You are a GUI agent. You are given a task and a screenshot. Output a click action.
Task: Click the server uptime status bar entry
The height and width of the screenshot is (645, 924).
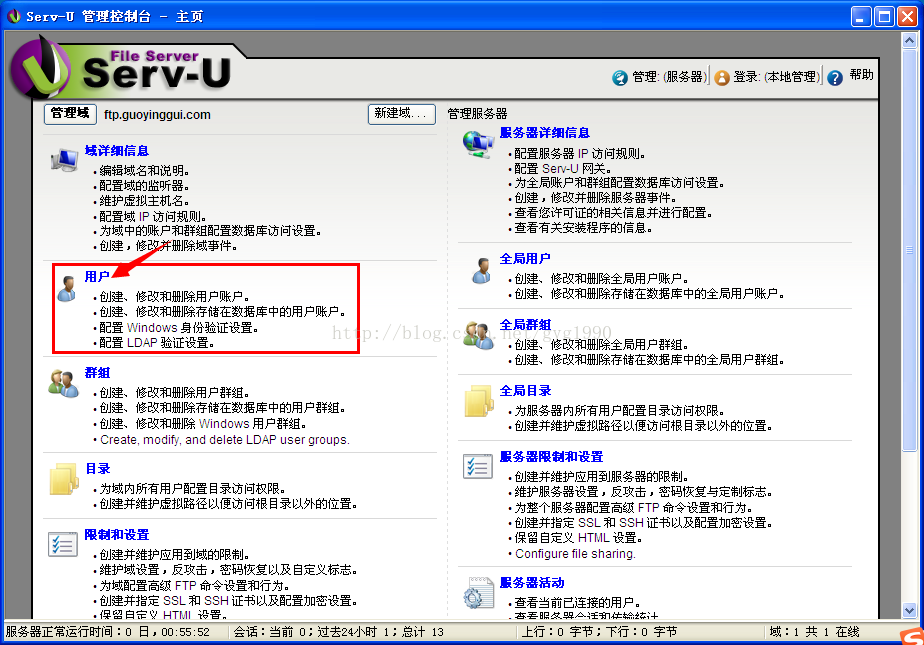(x=108, y=632)
